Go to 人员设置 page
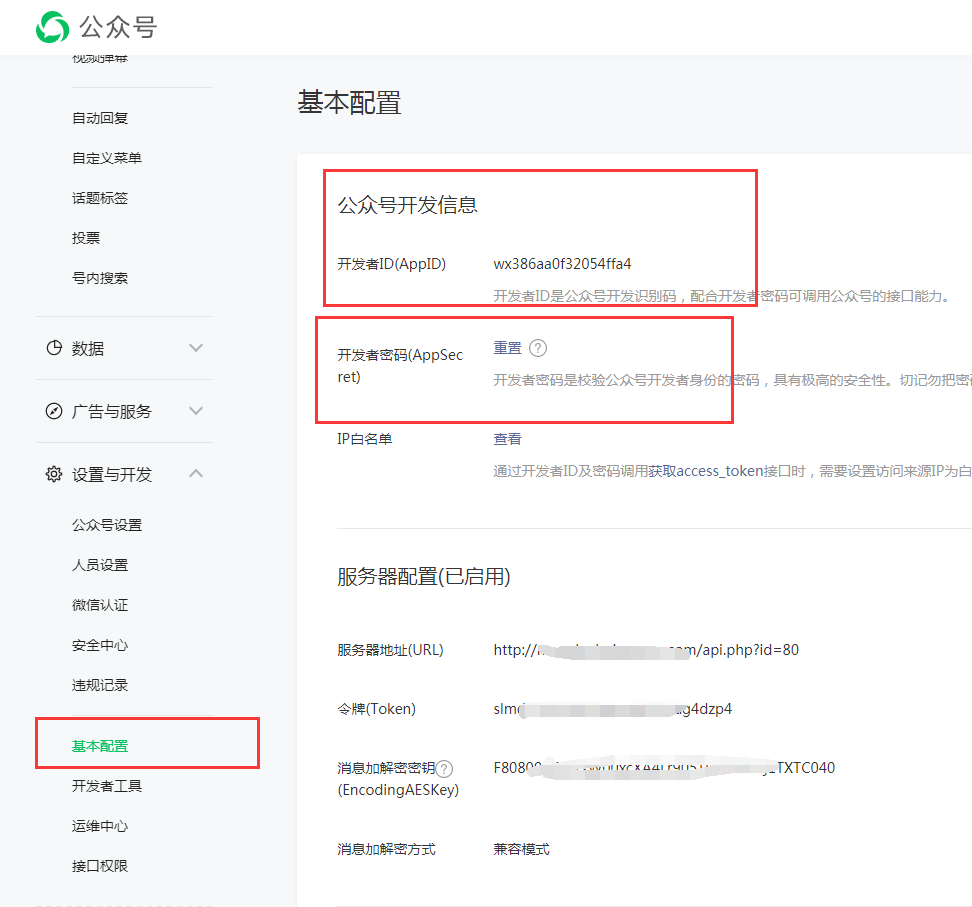This screenshot has width=972, height=907. pos(100,565)
